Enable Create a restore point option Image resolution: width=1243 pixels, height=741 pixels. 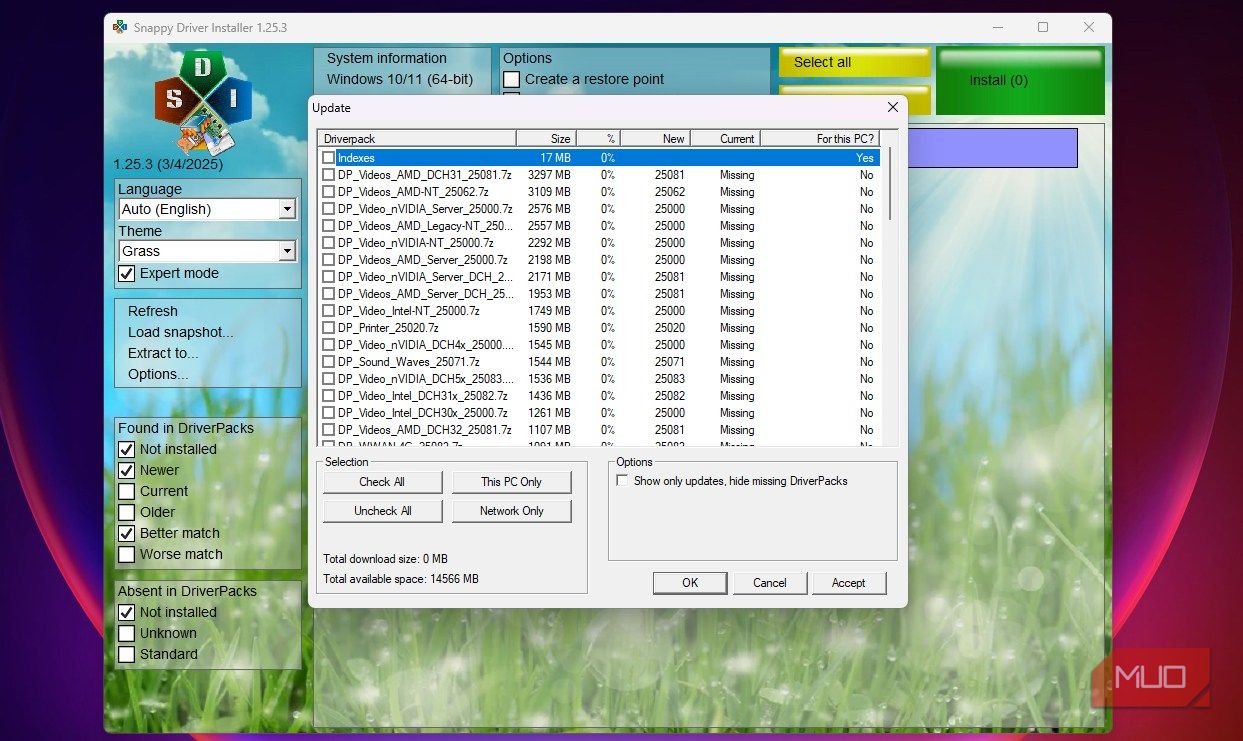[x=512, y=79]
